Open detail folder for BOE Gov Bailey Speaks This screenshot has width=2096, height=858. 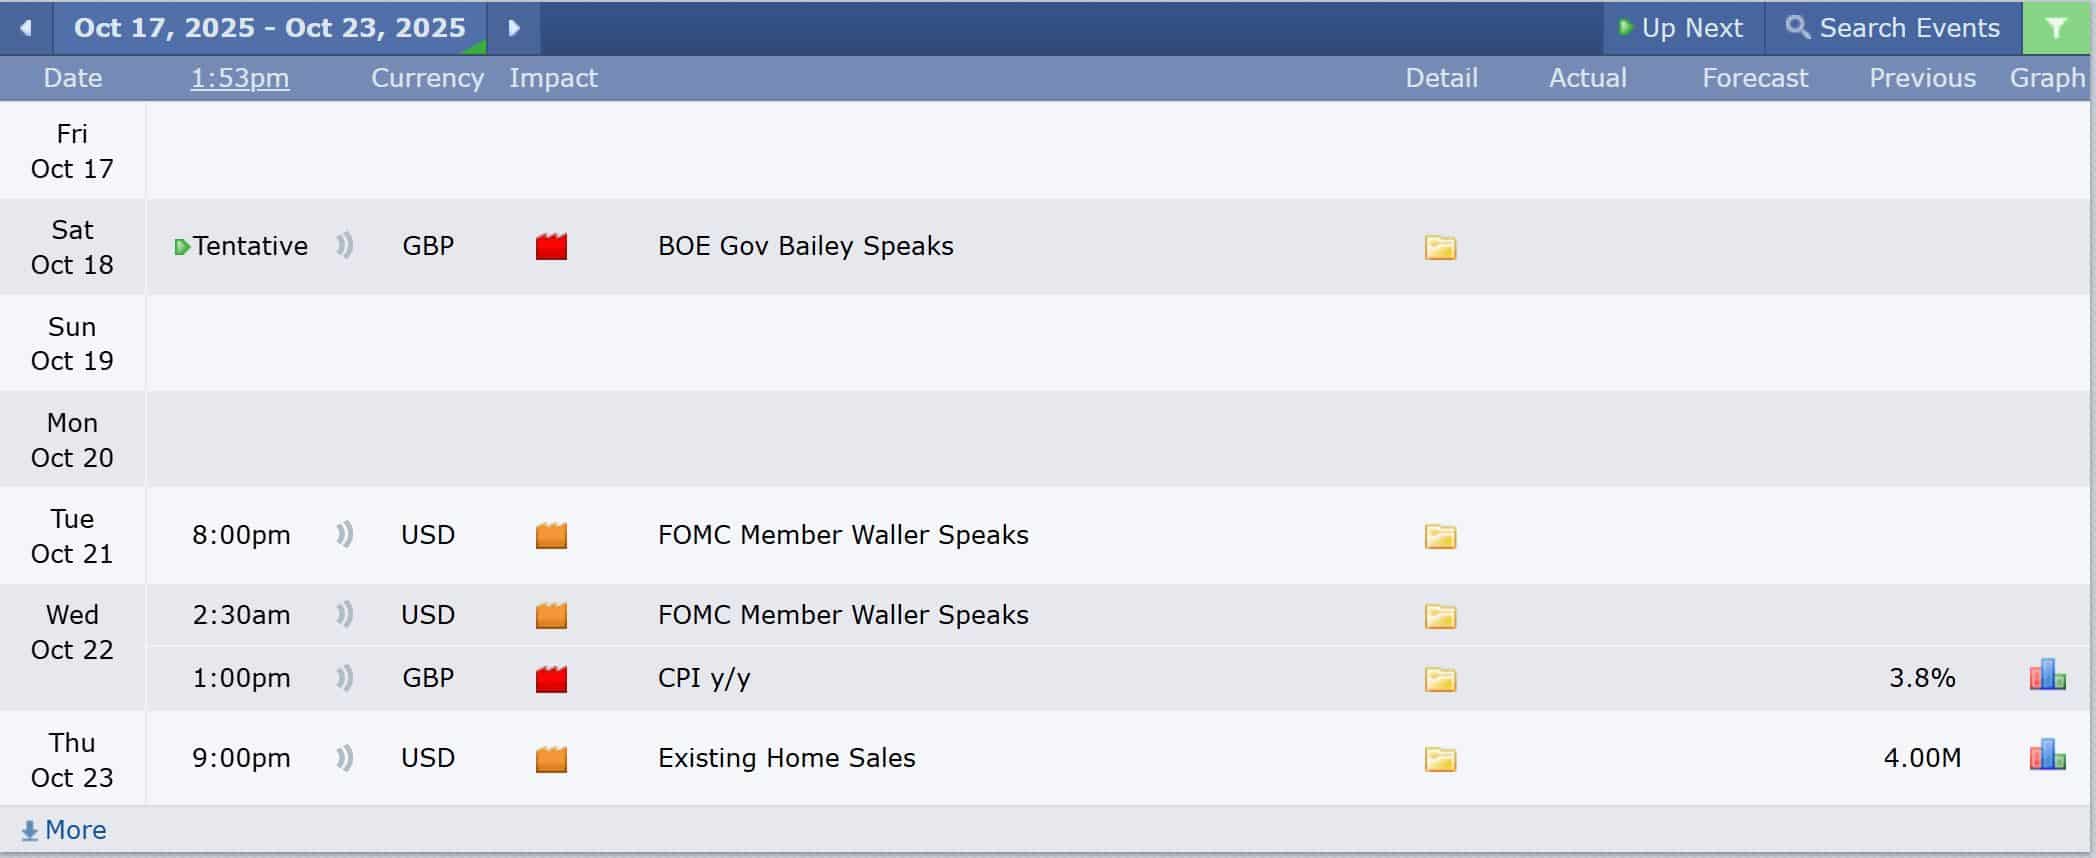coord(1440,247)
